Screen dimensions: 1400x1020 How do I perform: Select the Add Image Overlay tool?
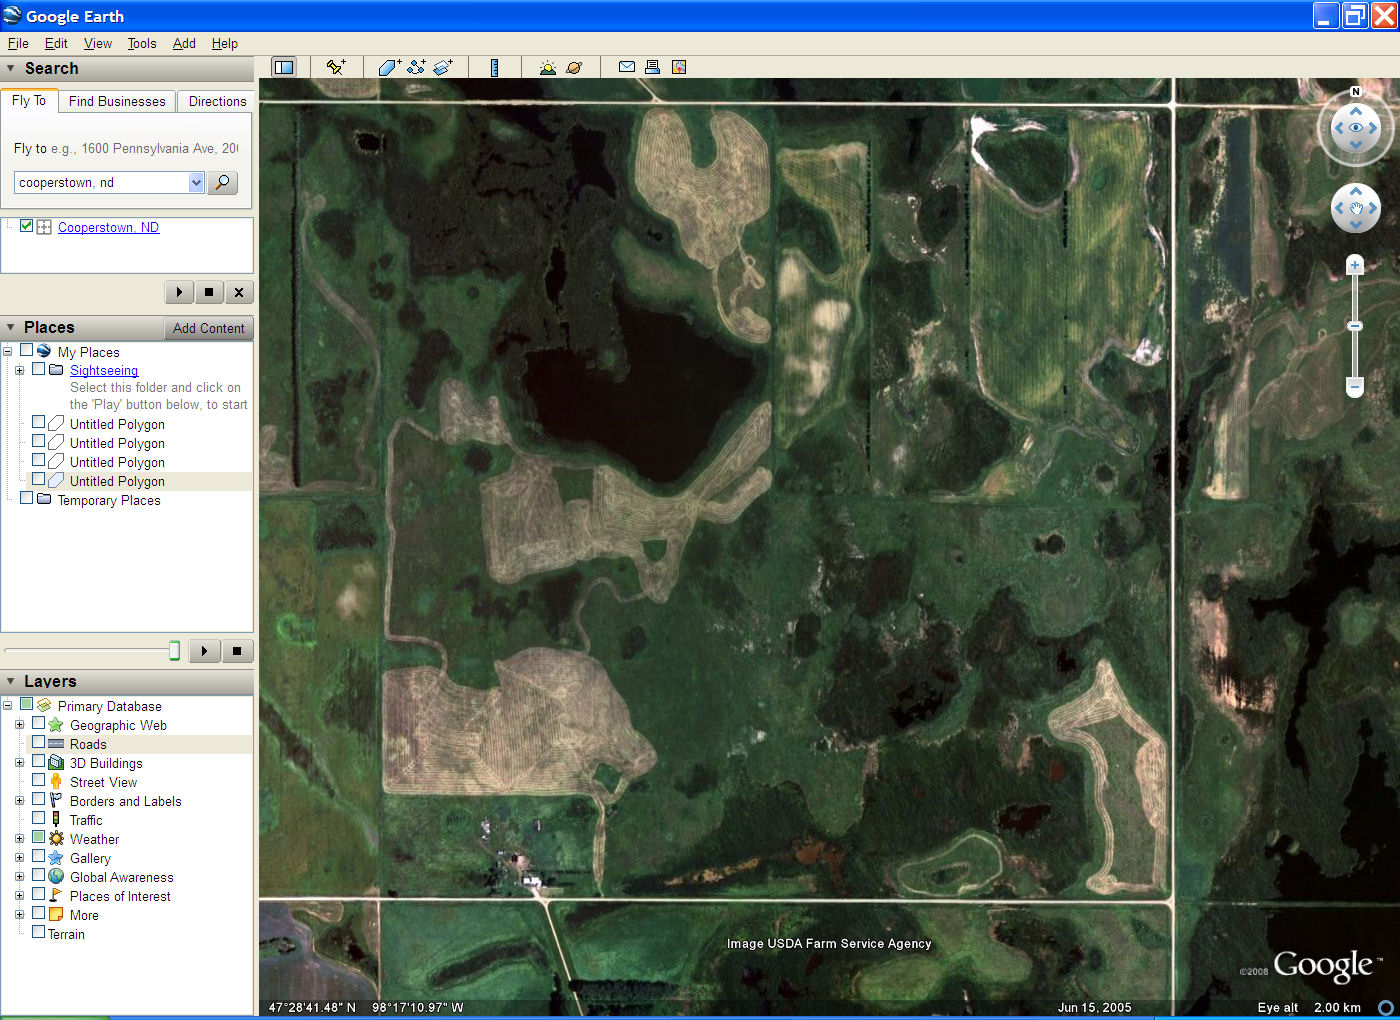[x=443, y=67]
